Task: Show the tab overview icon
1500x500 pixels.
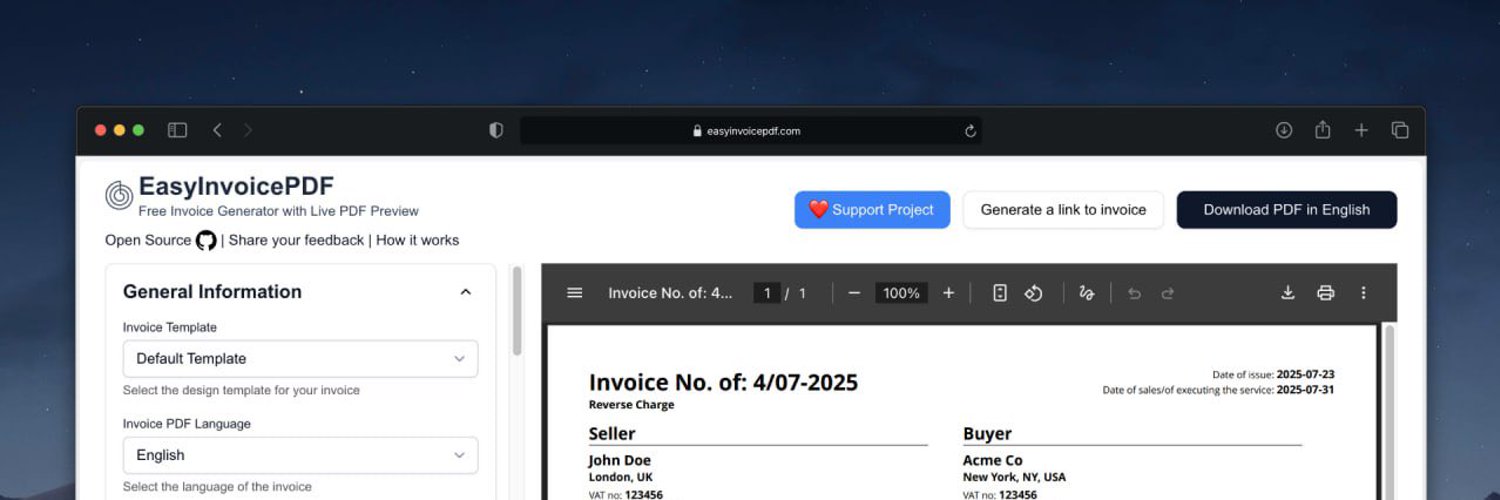Action: [x=1400, y=130]
